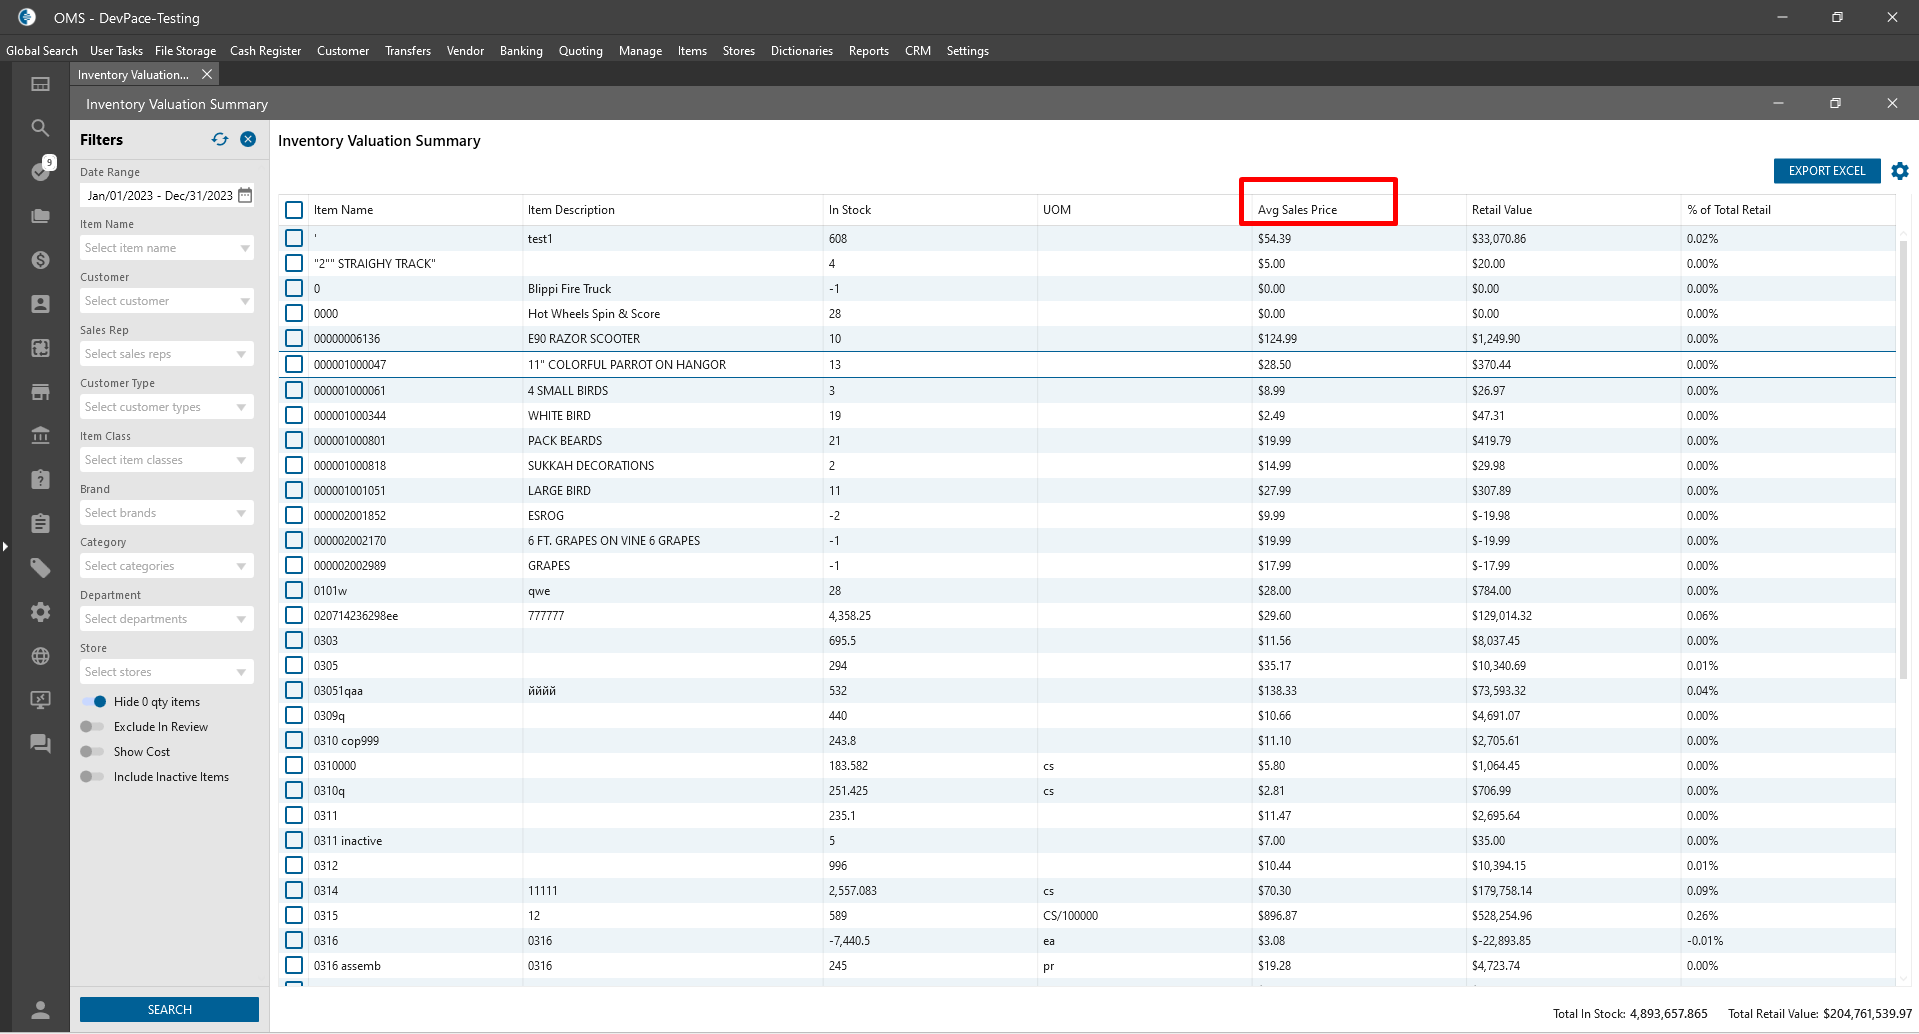Click the Avg Sales Price column header

pyautogui.click(x=1297, y=210)
